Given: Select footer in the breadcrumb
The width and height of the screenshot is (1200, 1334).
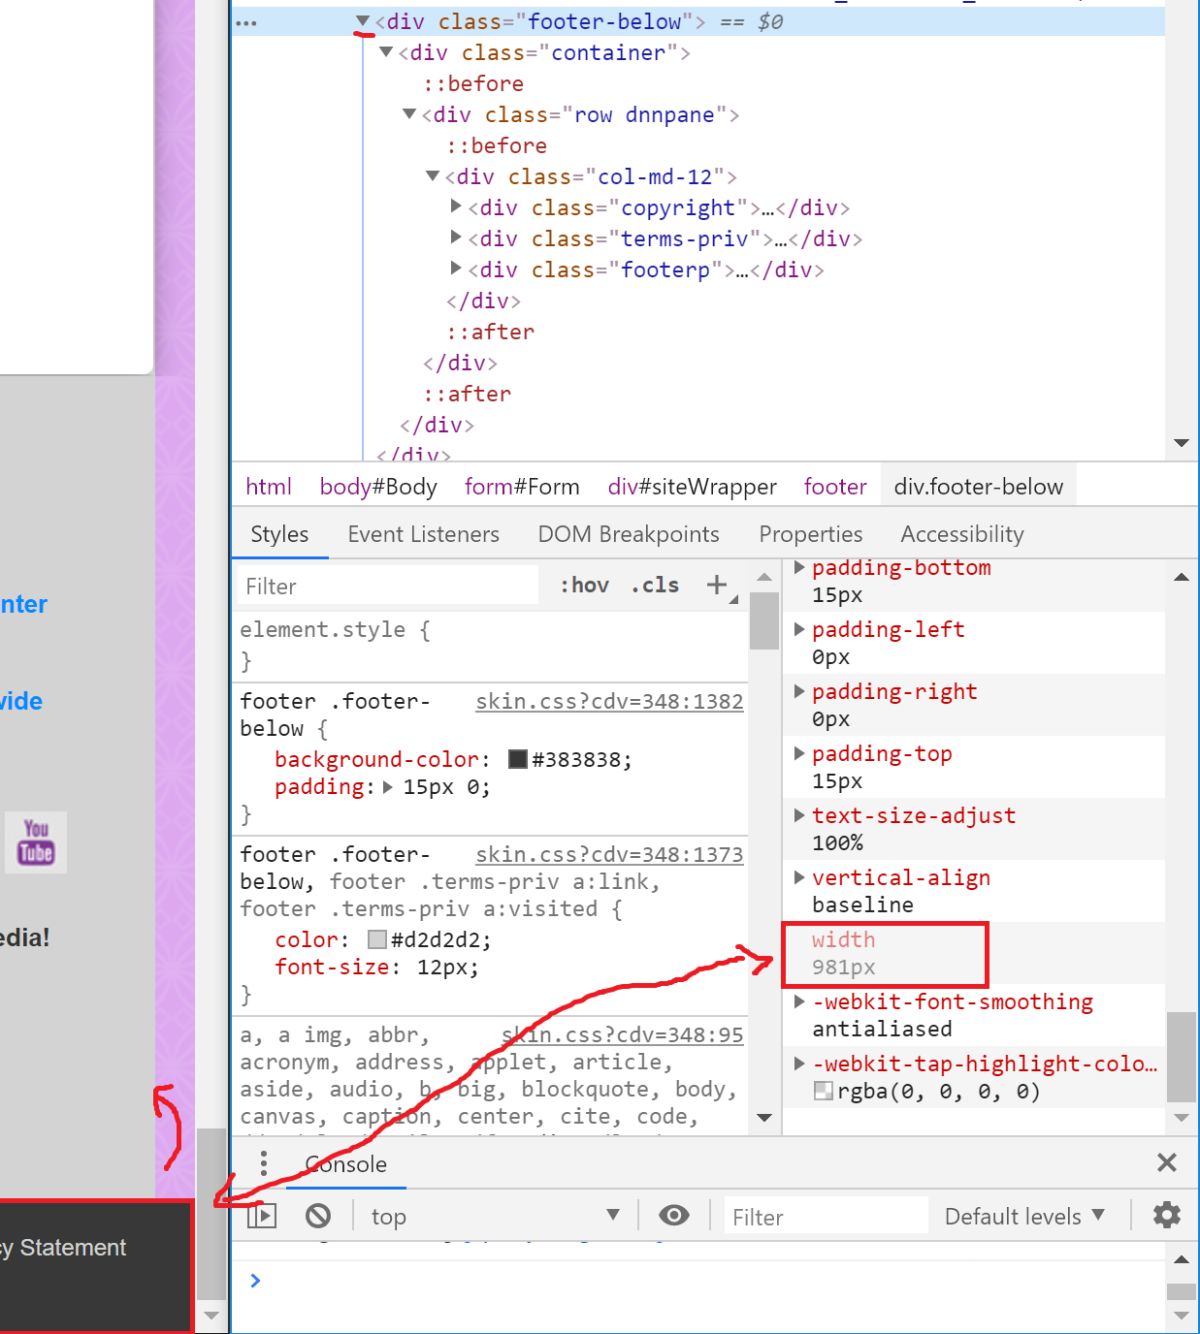Looking at the screenshot, I should pyautogui.click(x=835, y=486).
